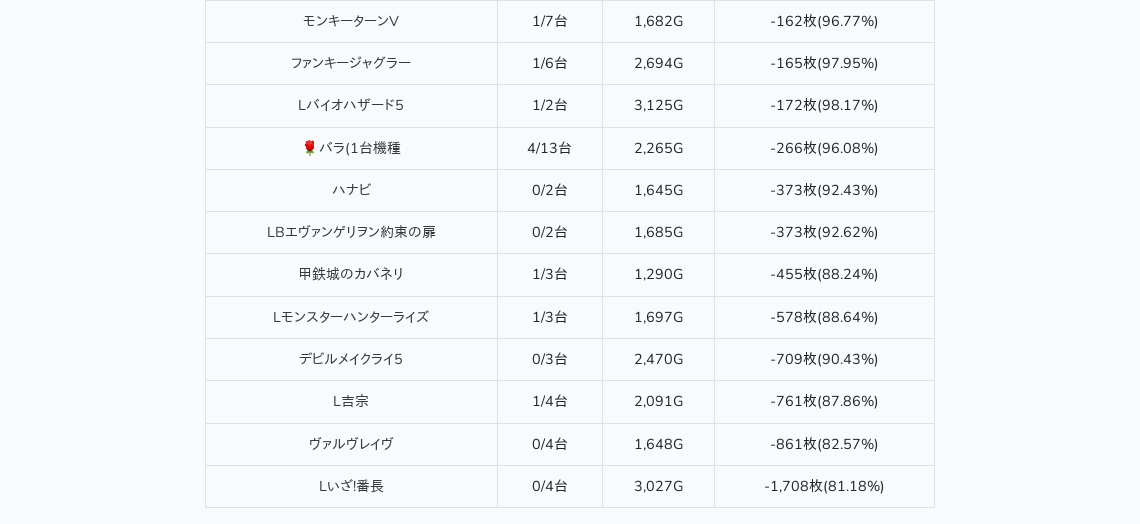Select the ハナビ machine name
This screenshot has width=1140, height=524.
(x=351, y=190)
